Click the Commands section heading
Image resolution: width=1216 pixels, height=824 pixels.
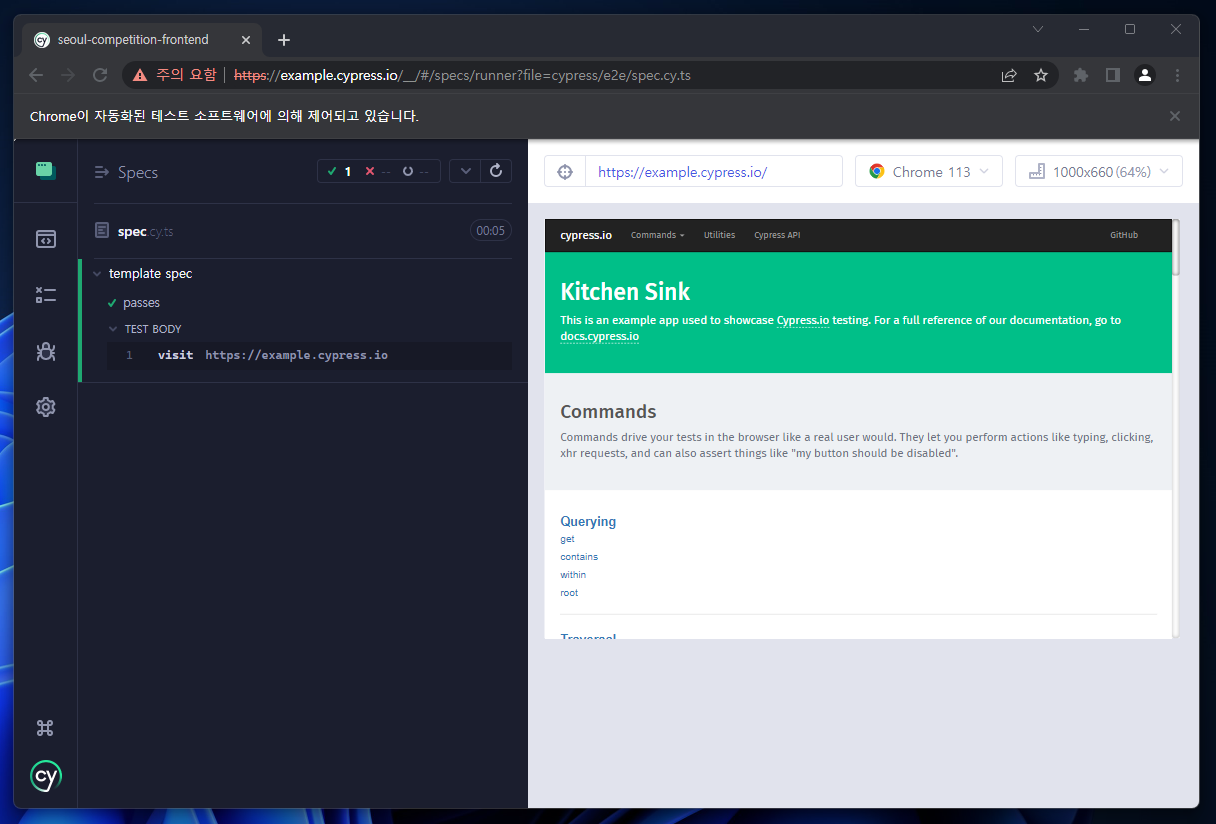coord(608,411)
